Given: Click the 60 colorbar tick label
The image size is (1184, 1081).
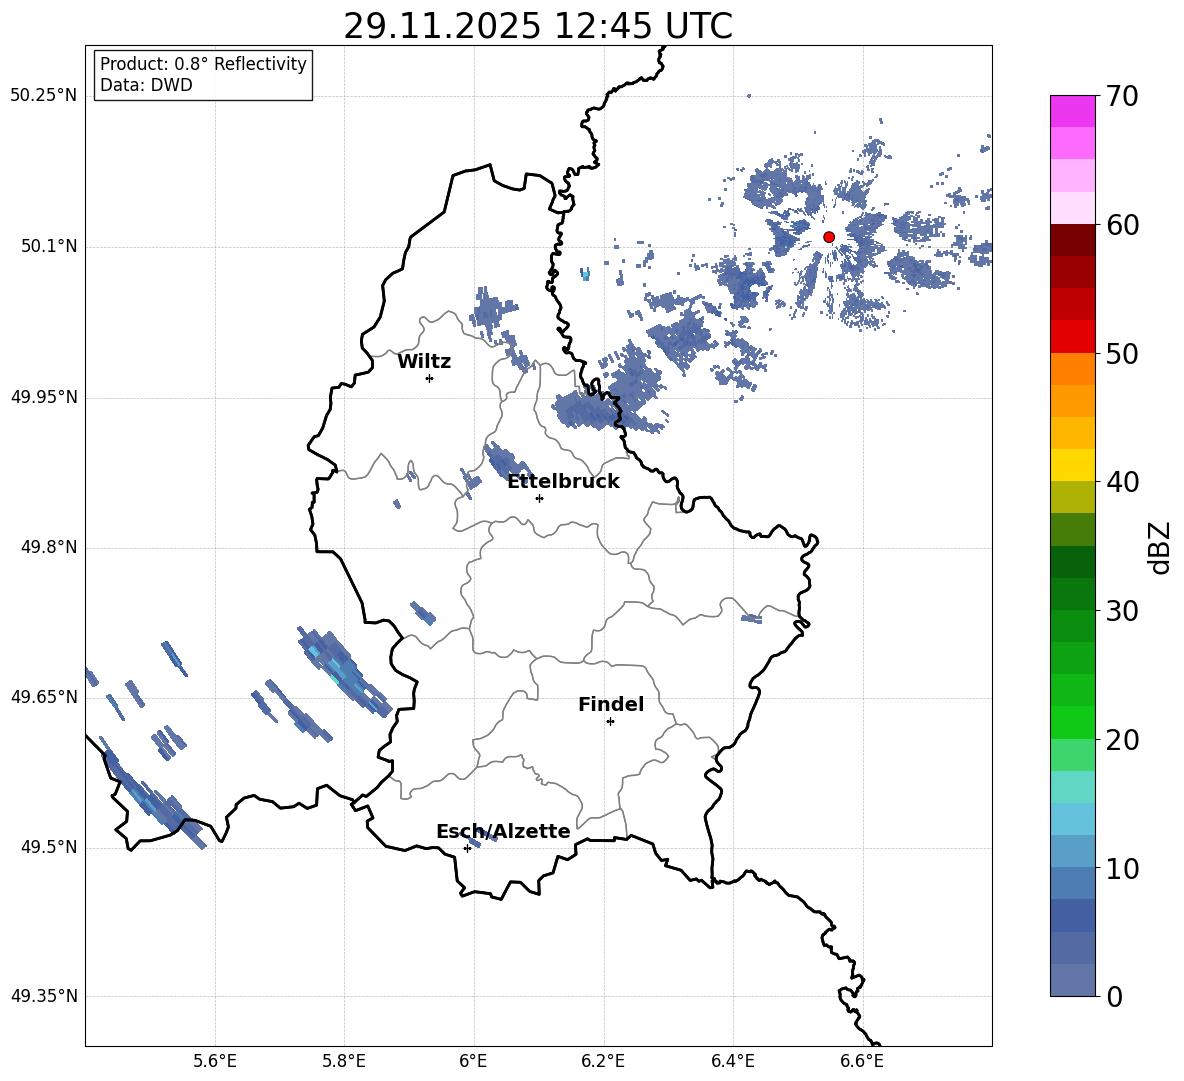Looking at the screenshot, I should pos(1122,225).
